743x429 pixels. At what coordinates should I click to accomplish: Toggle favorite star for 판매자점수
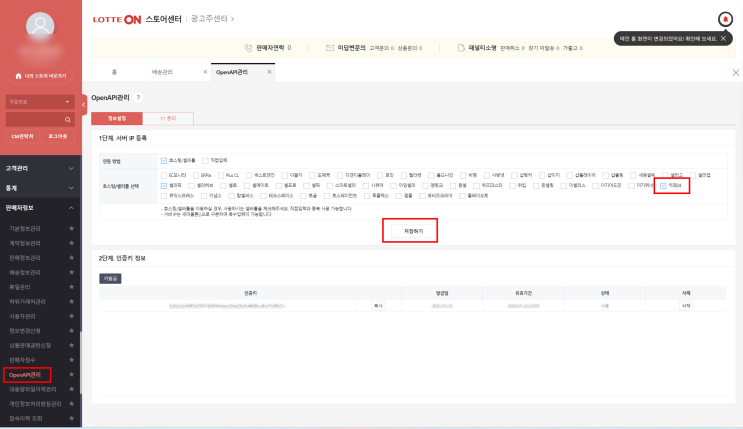pos(72,360)
